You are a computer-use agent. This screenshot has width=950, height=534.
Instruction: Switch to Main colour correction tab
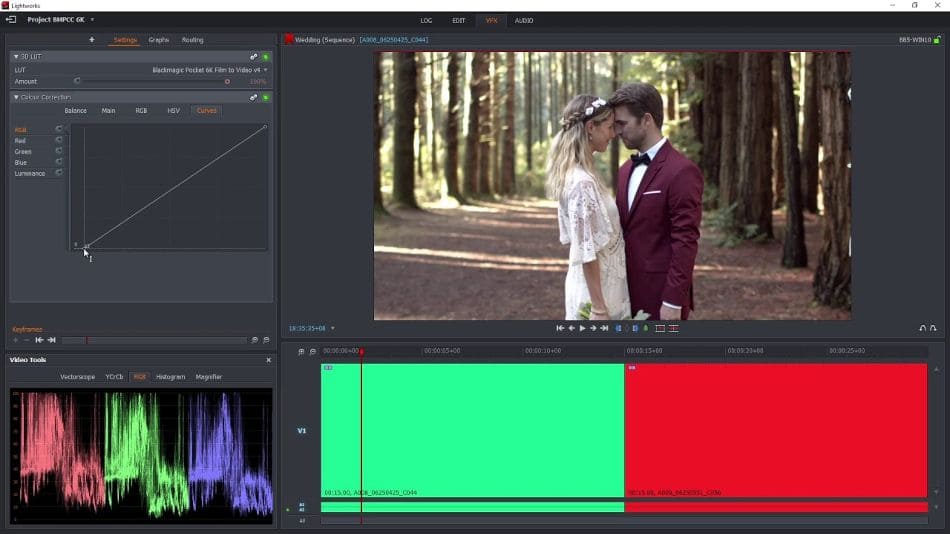point(108,110)
